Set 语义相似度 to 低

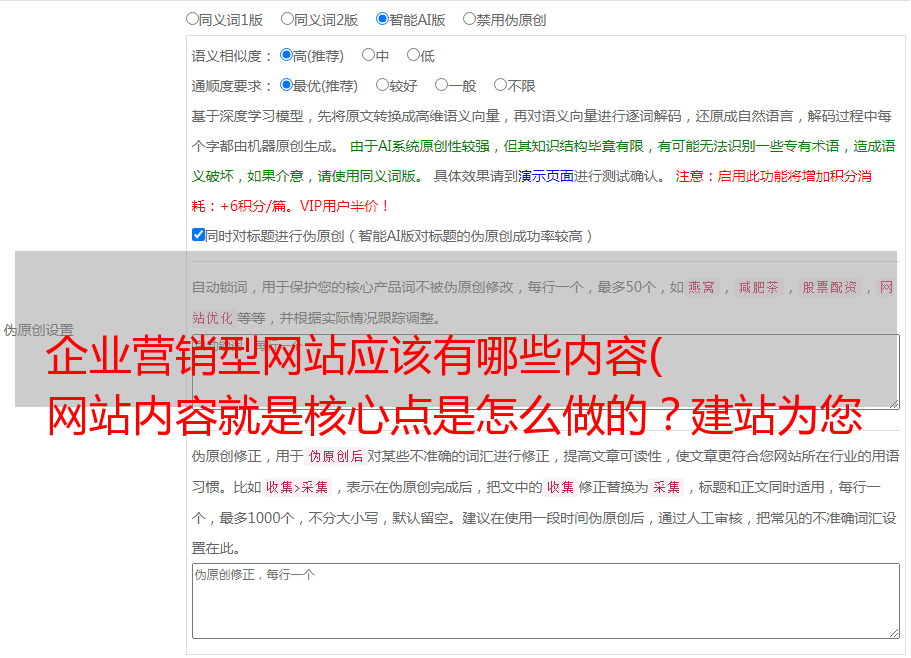[413, 55]
